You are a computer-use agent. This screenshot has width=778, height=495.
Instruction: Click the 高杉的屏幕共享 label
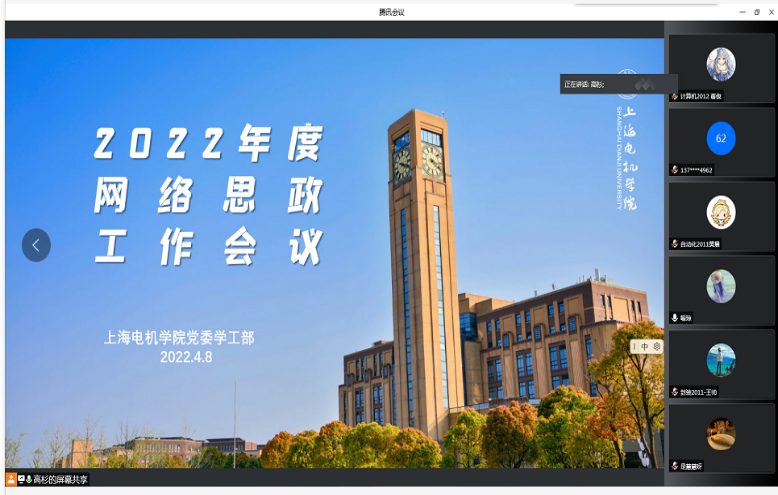(61, 480)
